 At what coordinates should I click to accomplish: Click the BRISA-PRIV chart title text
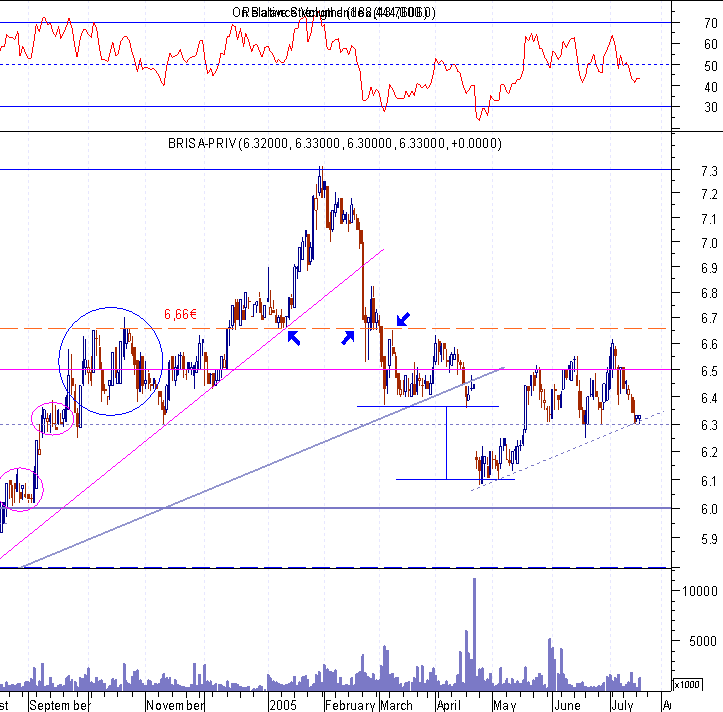[x=335, y=143]
